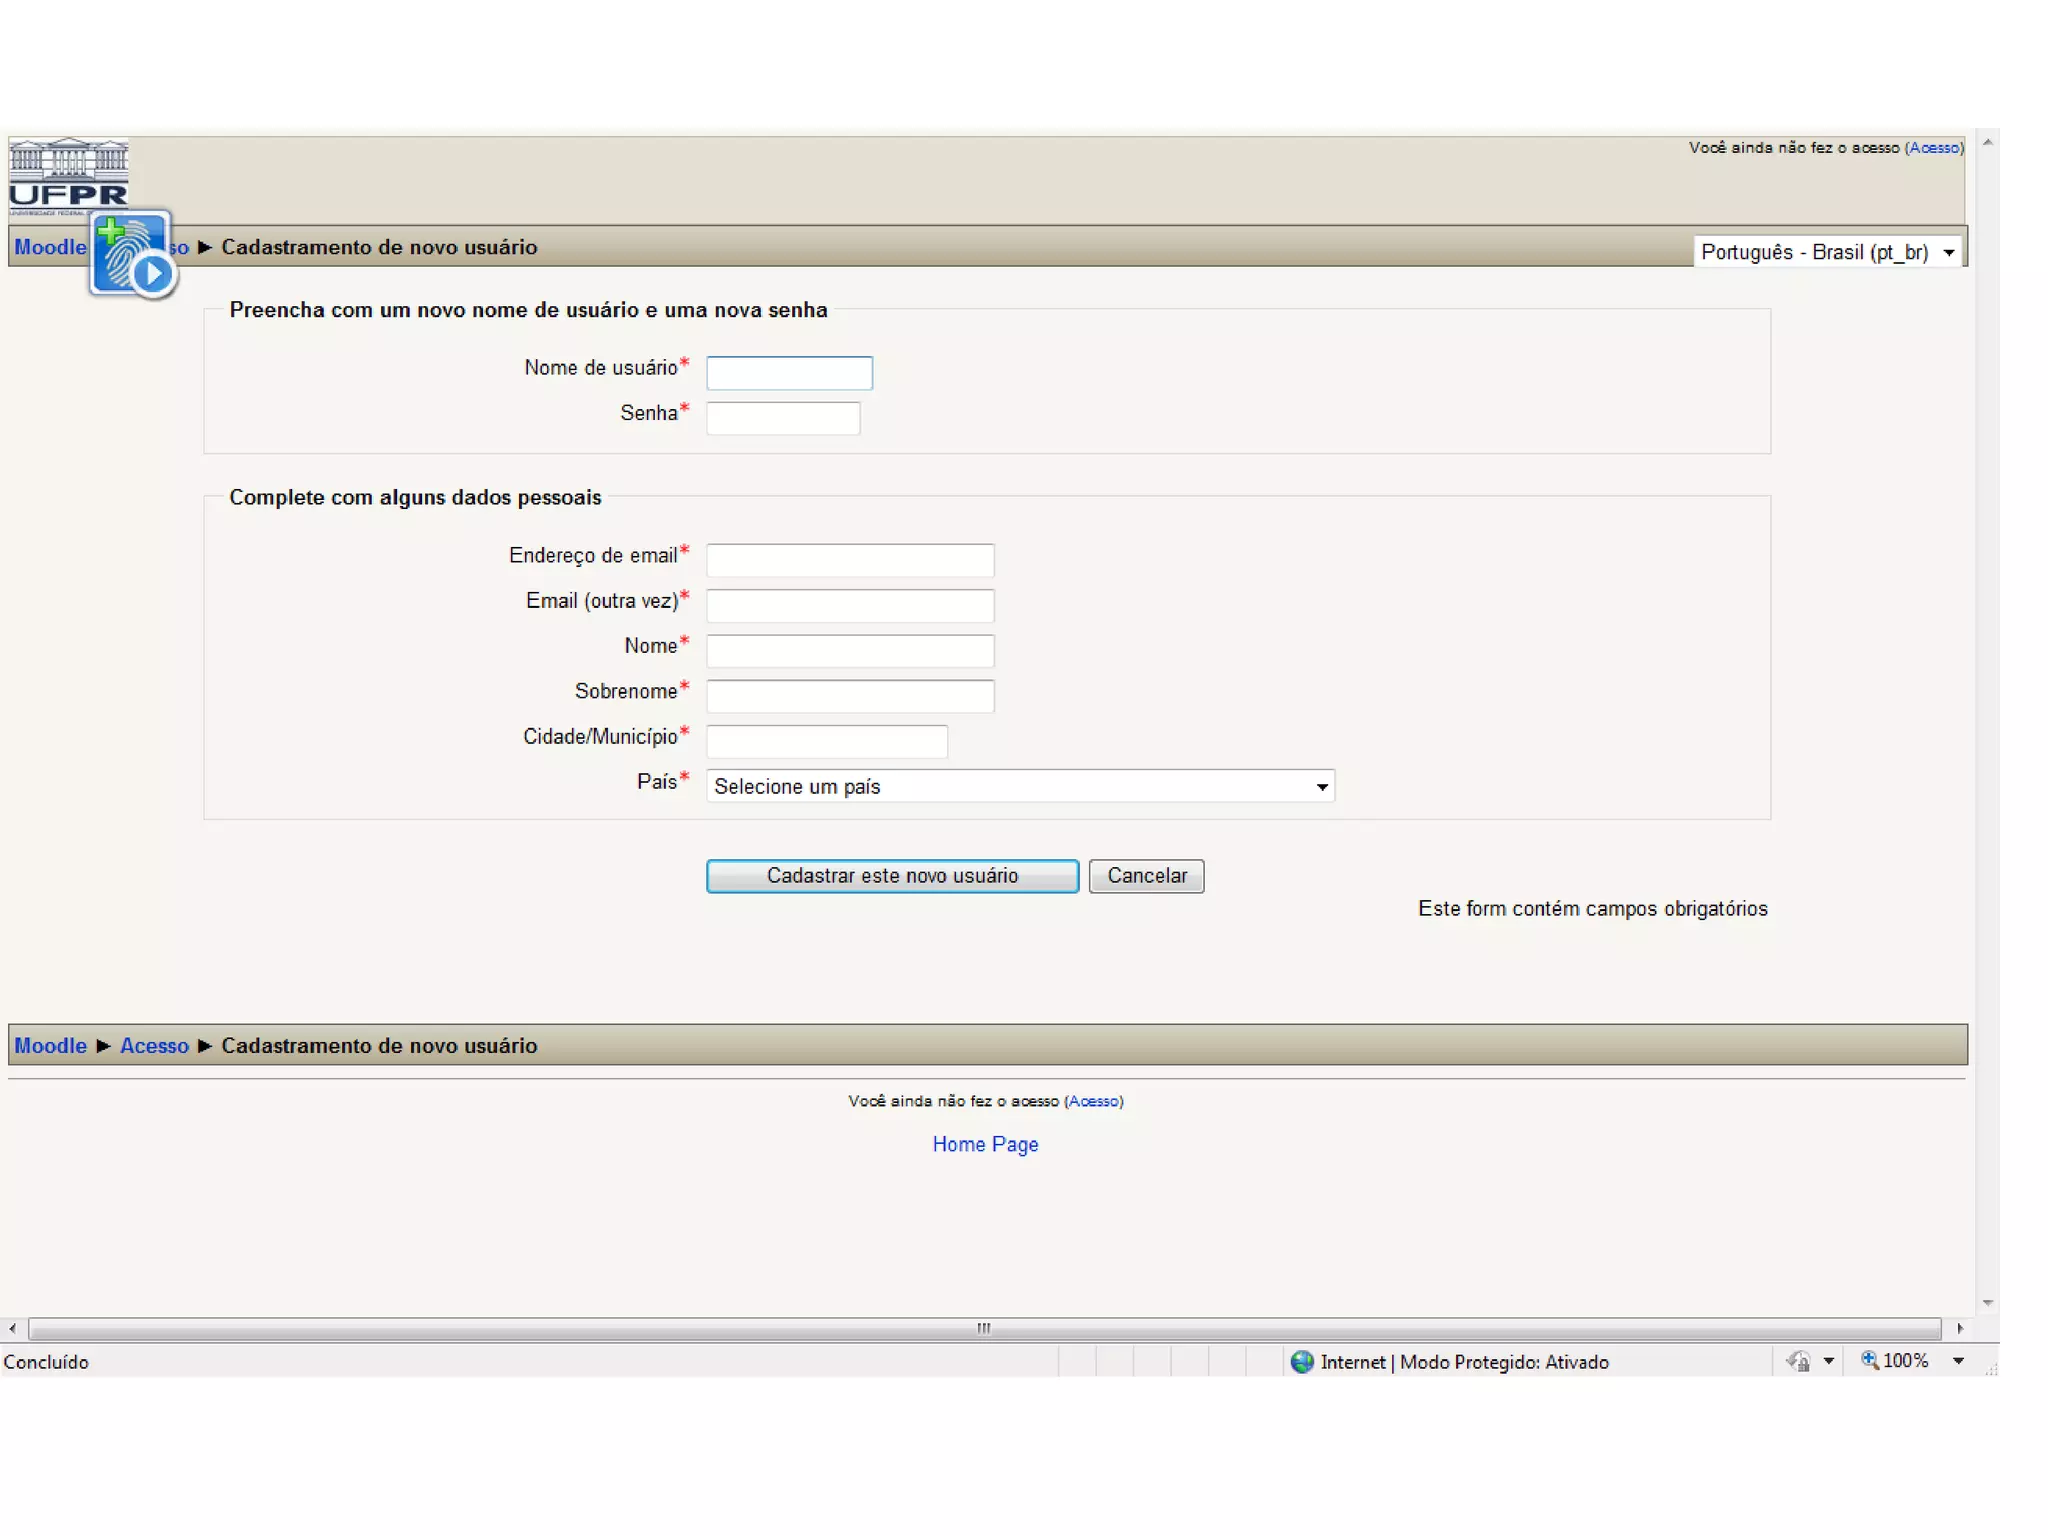Screen dimensions: 2048x1536
Task: Click the horizontal scrollbar thumb
Action: (x=984, y=1328)
